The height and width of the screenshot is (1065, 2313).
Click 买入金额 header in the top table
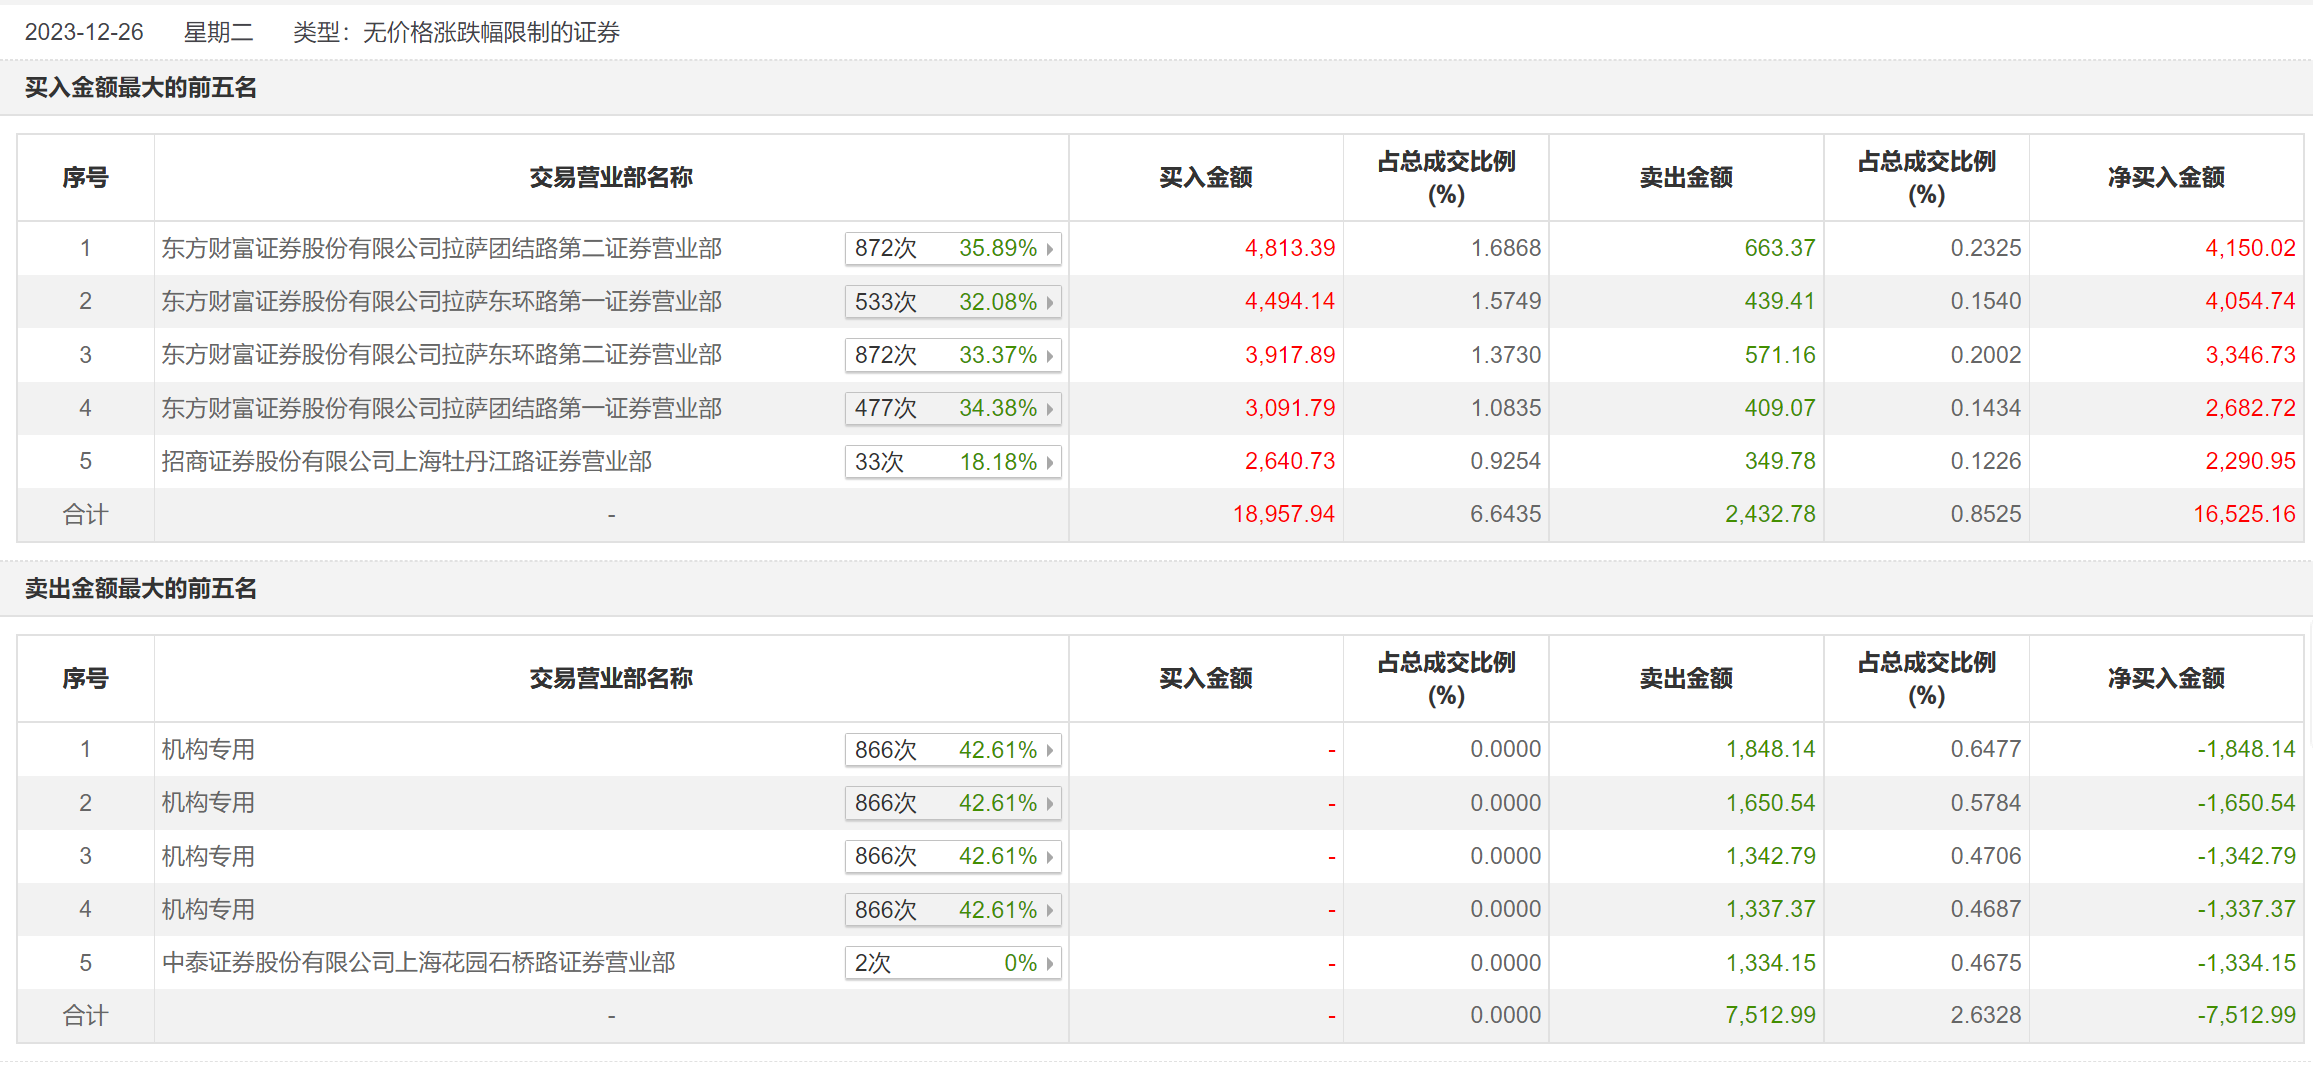tap(1205, 178)
